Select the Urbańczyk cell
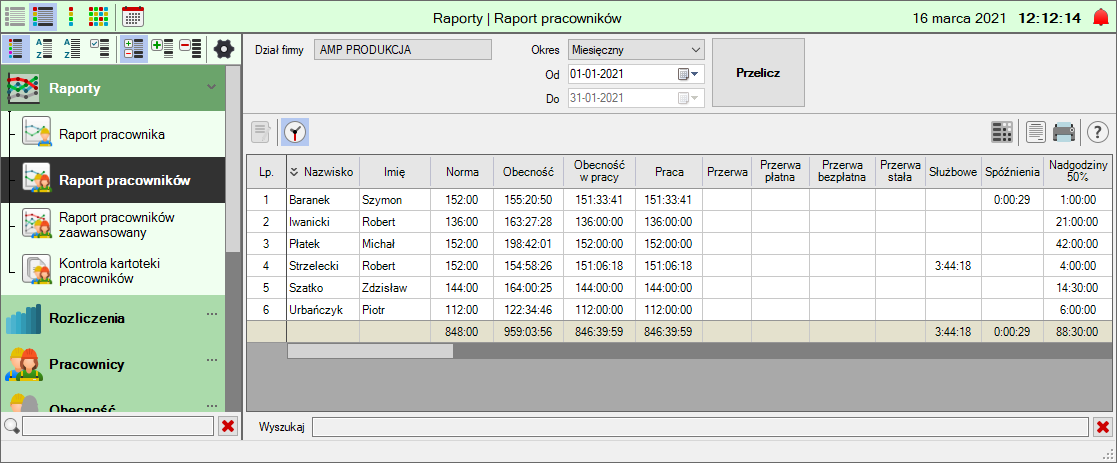 [323, 310]
